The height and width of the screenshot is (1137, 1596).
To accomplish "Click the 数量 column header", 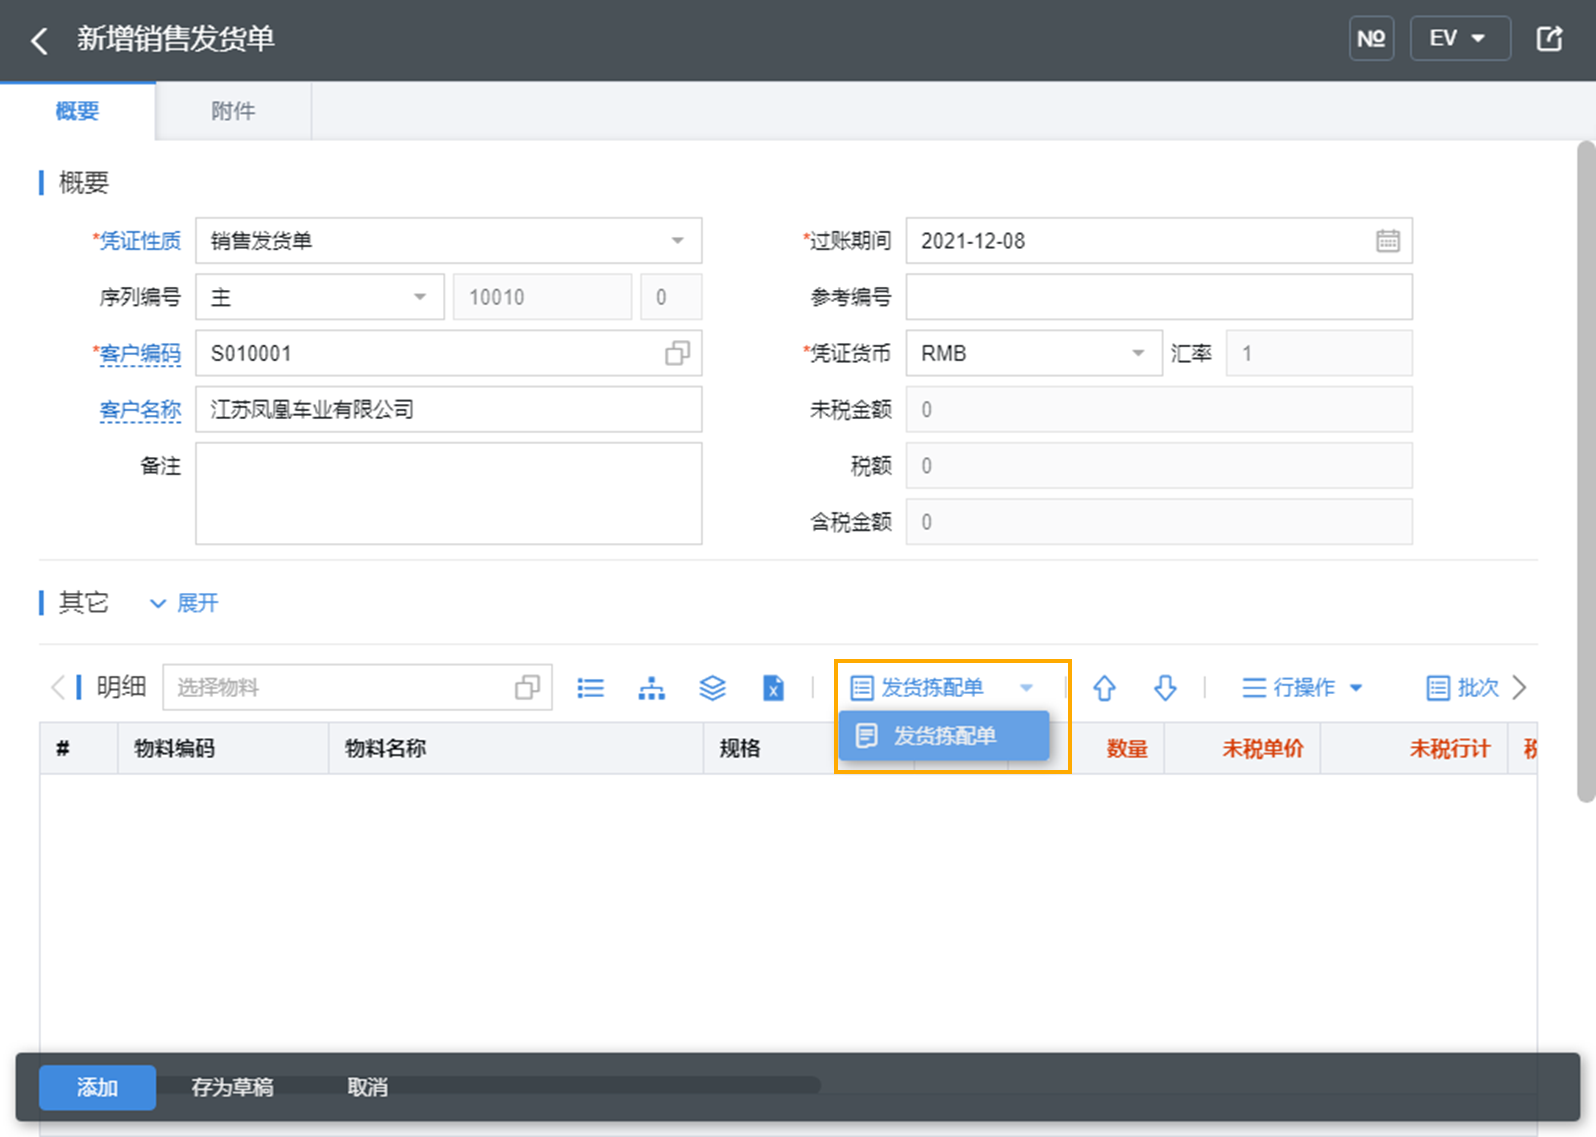I will pos(1127,749).
